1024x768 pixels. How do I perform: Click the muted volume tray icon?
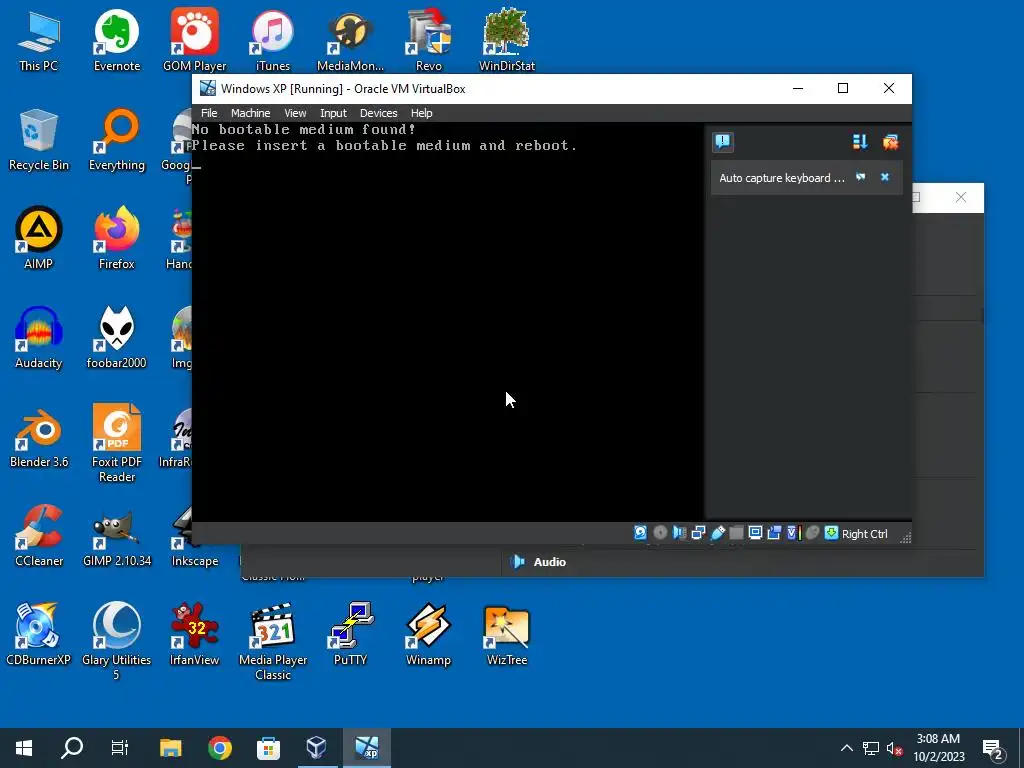[x=894, y=748]
